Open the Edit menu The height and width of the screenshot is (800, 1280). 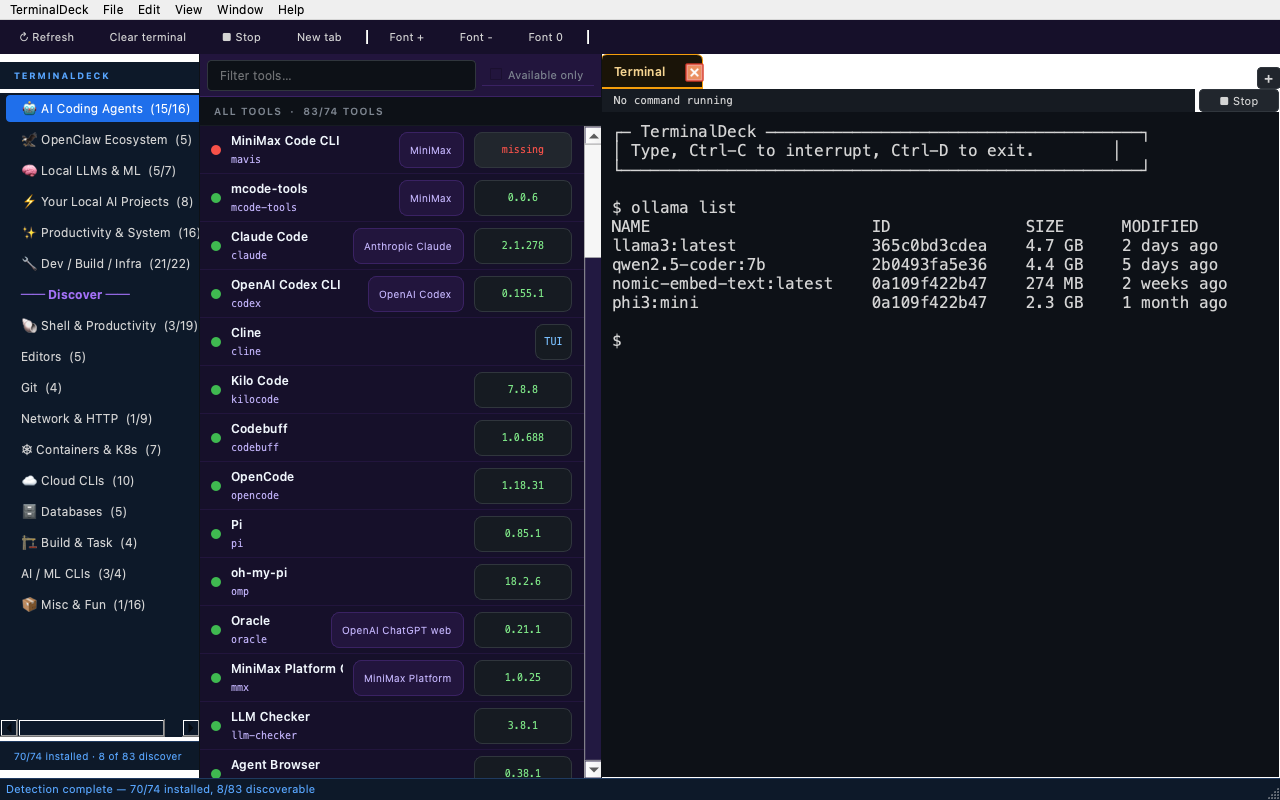tap(149, 10)
